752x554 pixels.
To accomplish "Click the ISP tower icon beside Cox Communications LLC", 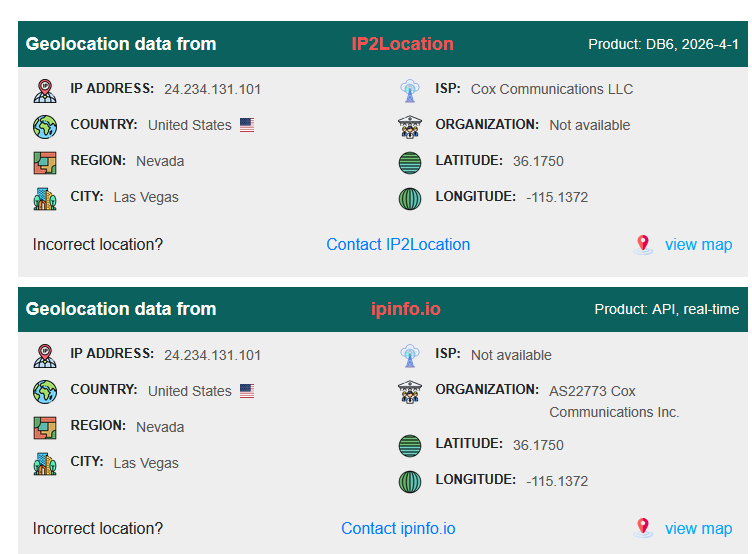I will pos(410,91).
